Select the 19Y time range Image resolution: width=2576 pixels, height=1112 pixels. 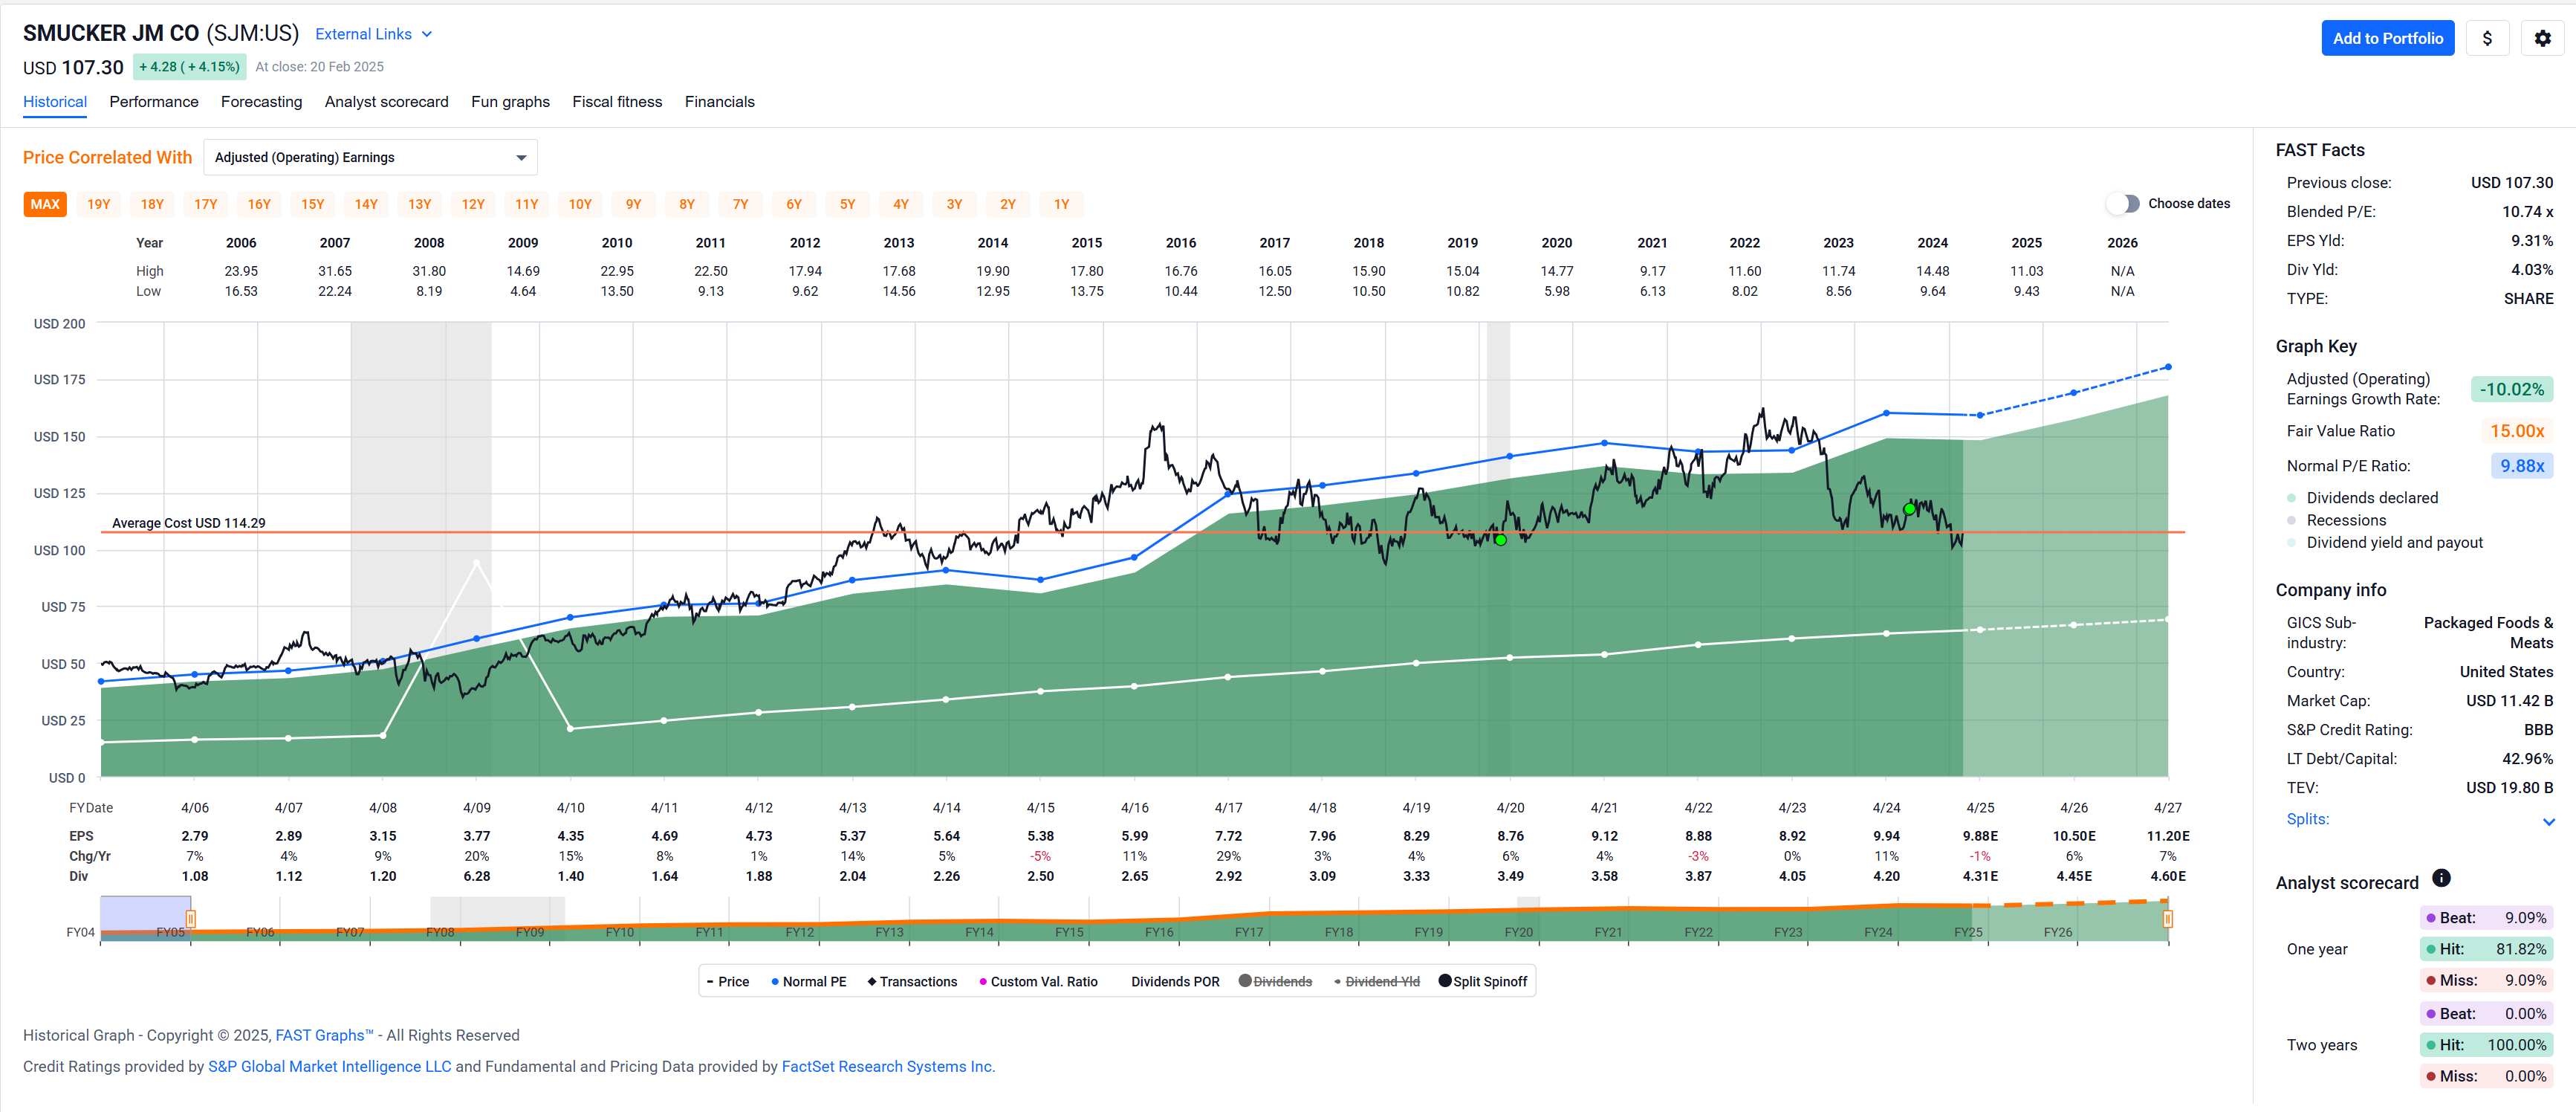point(98,204)
